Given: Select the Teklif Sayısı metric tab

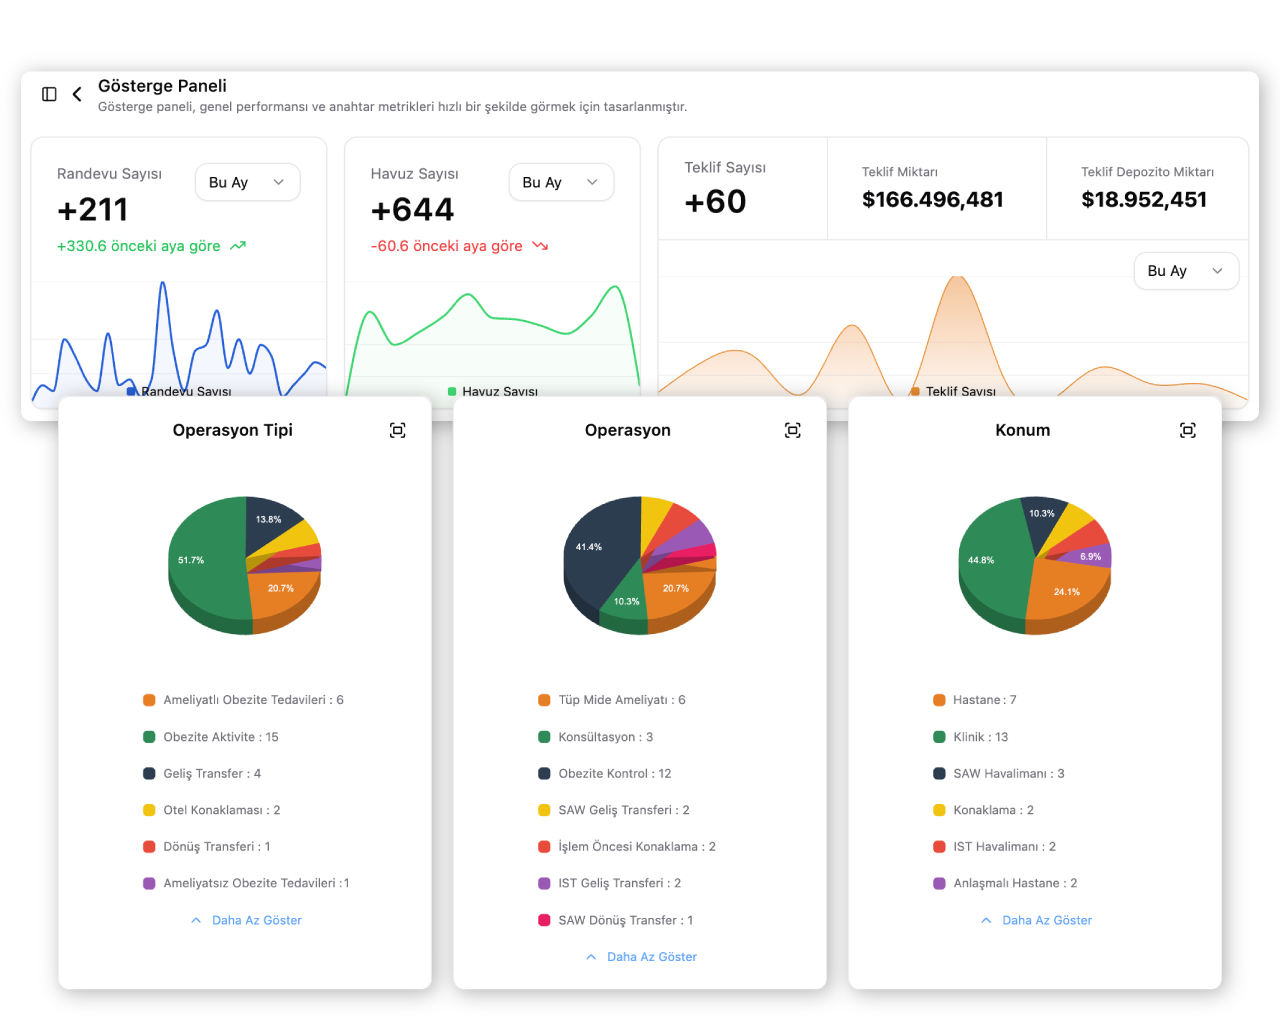Looking at the screenshot, I should [x=742, y=188].
